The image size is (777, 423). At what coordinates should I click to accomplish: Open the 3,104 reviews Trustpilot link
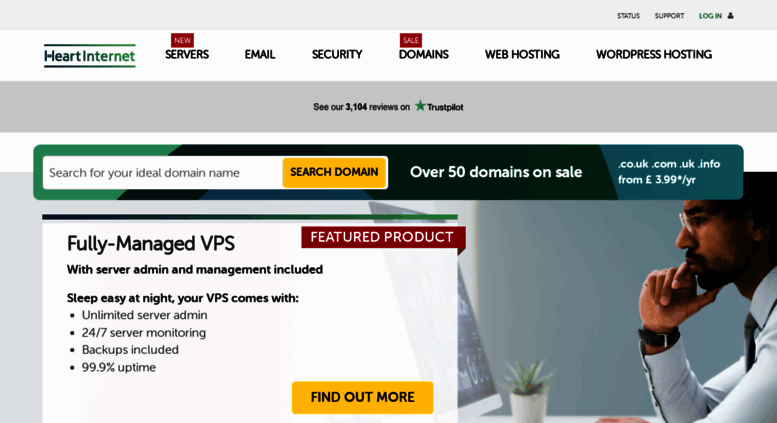click(361, 107)
